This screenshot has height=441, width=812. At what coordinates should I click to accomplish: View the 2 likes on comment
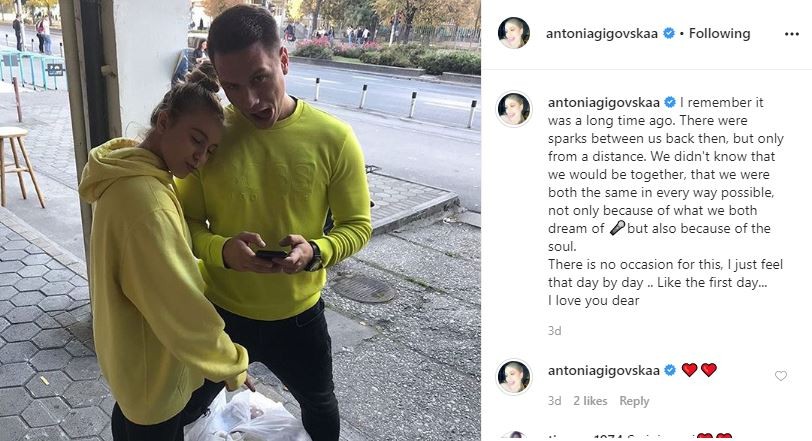(x=590, y=401)
